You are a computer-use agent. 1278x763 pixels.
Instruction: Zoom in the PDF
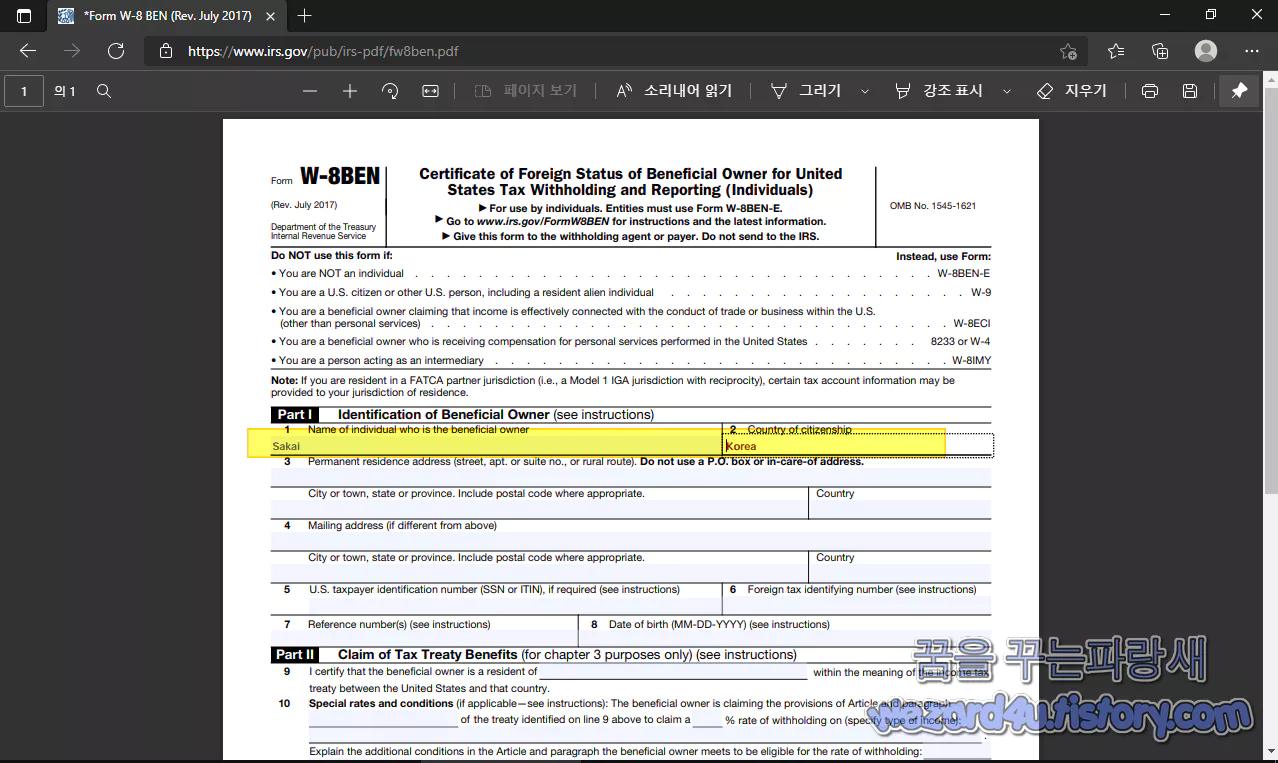pyautogui.click(x=350, y=91)
